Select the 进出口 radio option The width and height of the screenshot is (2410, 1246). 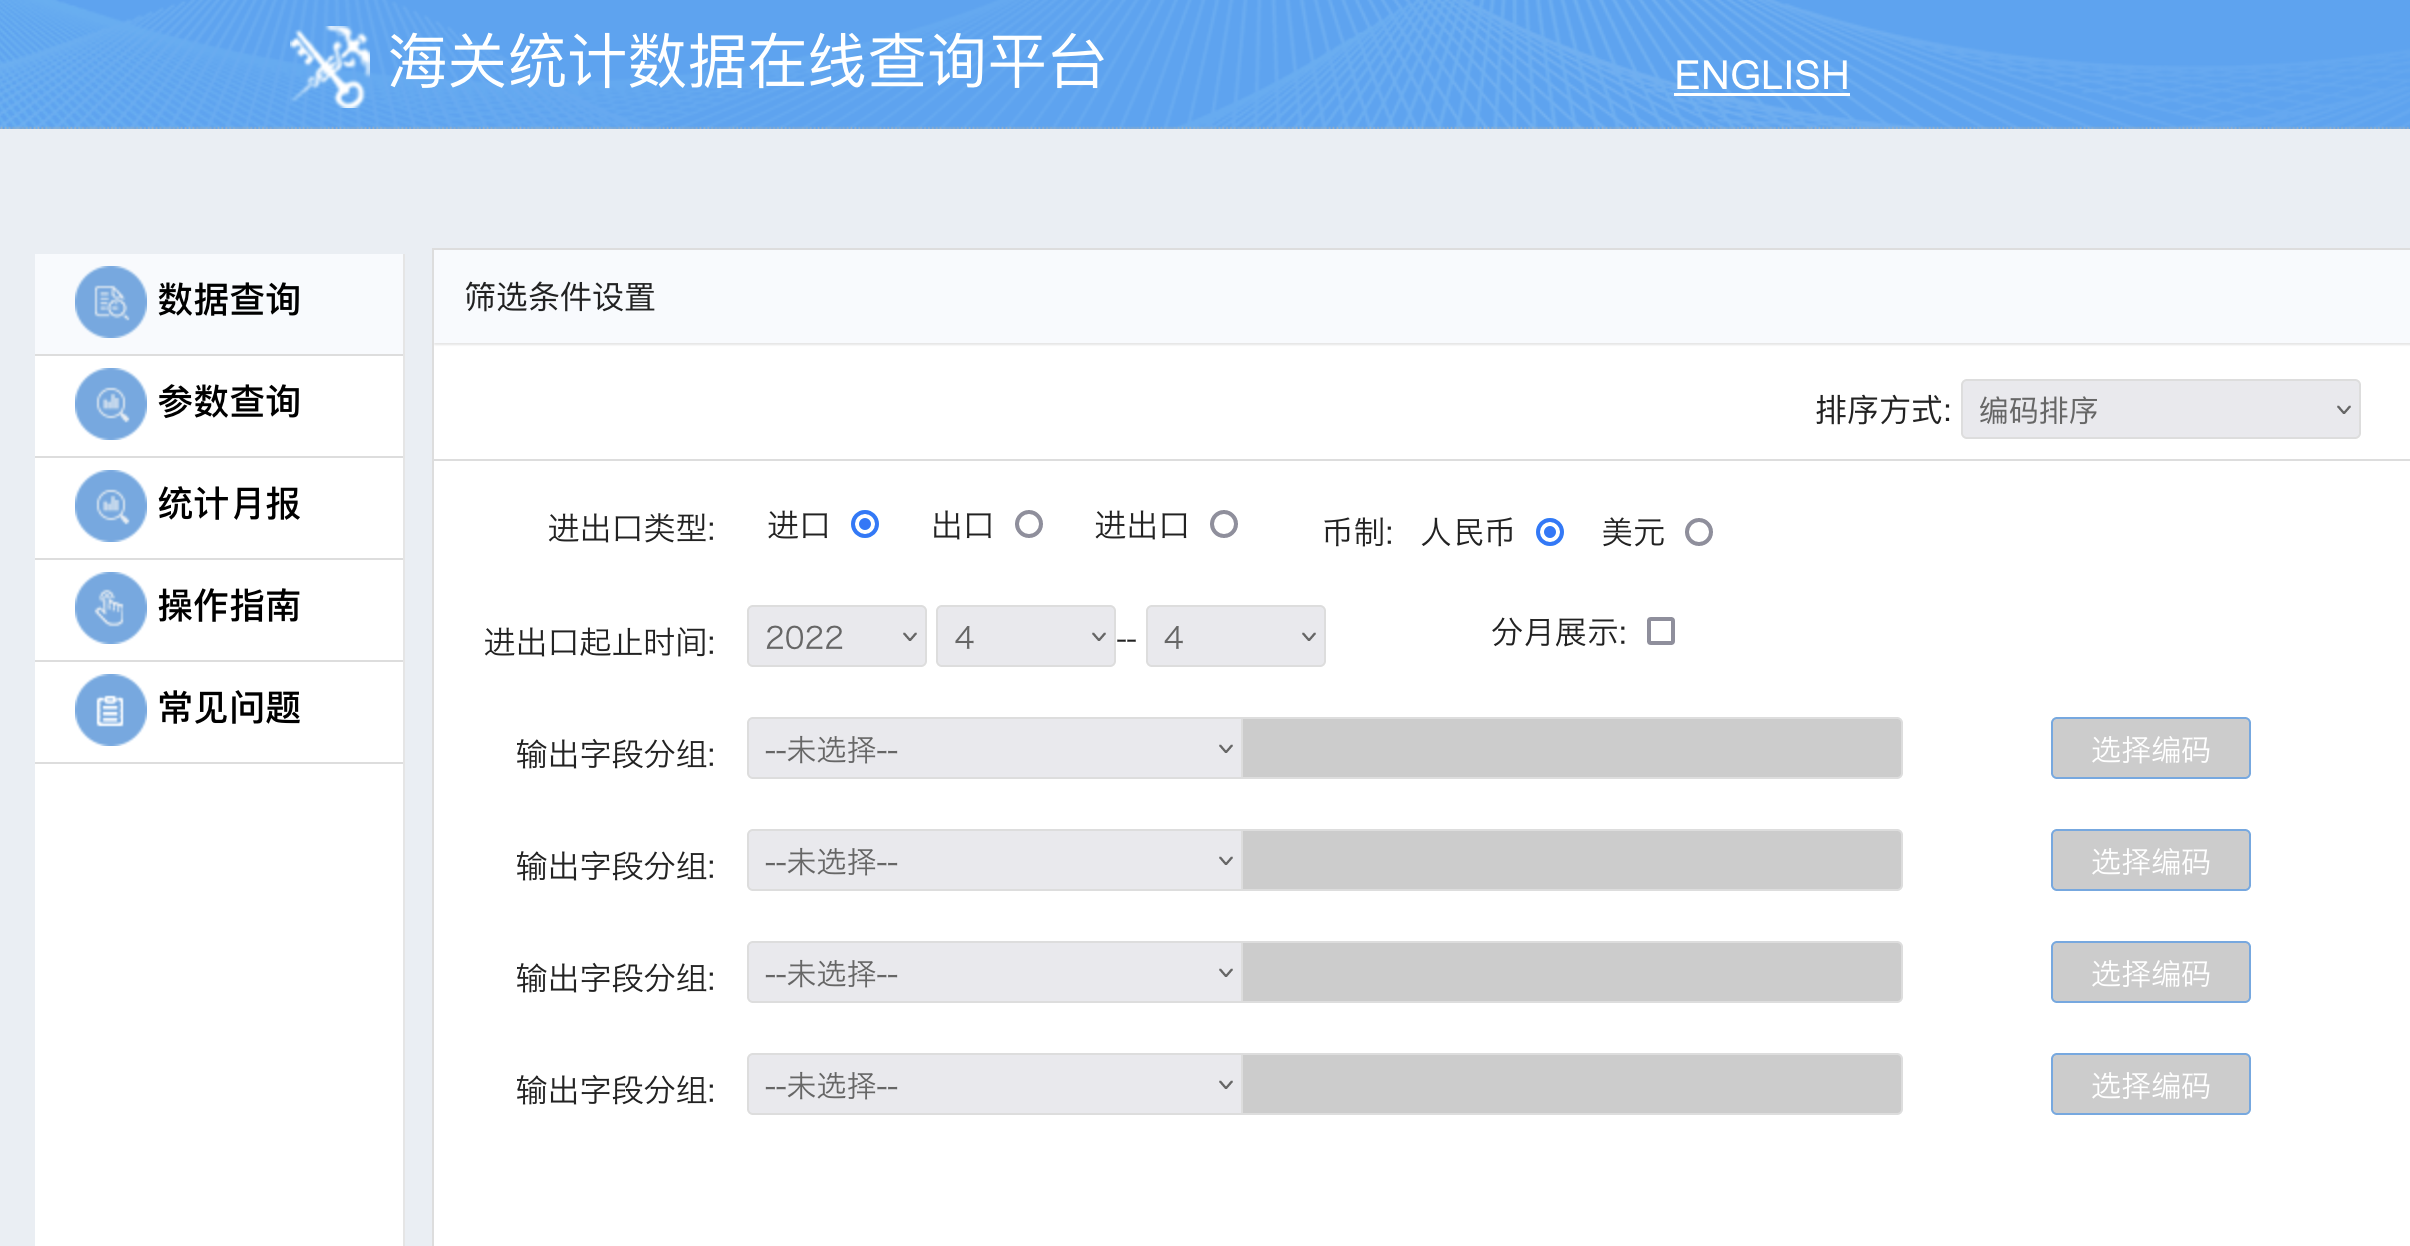[x=1223, y=524]
